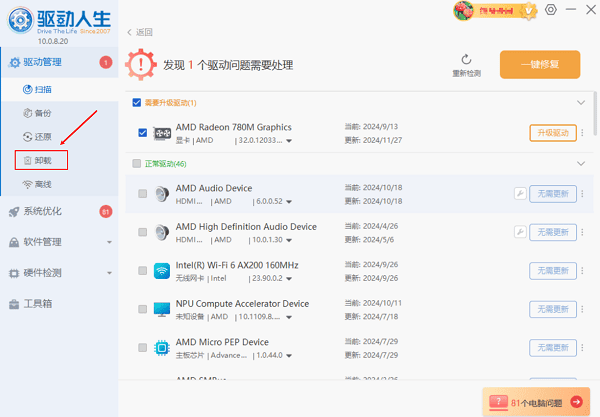600x417 pixels.
Task: Click the back arrow next to 返回
Action: [x=129, y=32]
